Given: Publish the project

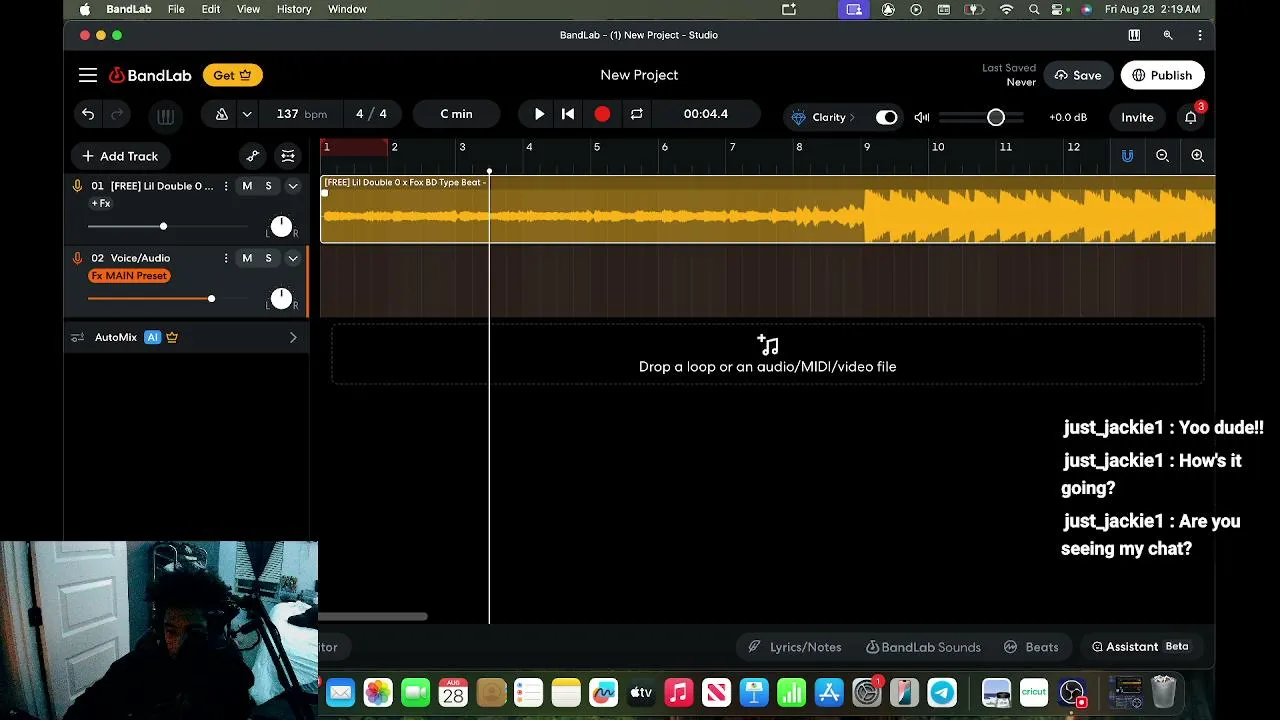Looking at the screenshot, I should (1162, 75).
